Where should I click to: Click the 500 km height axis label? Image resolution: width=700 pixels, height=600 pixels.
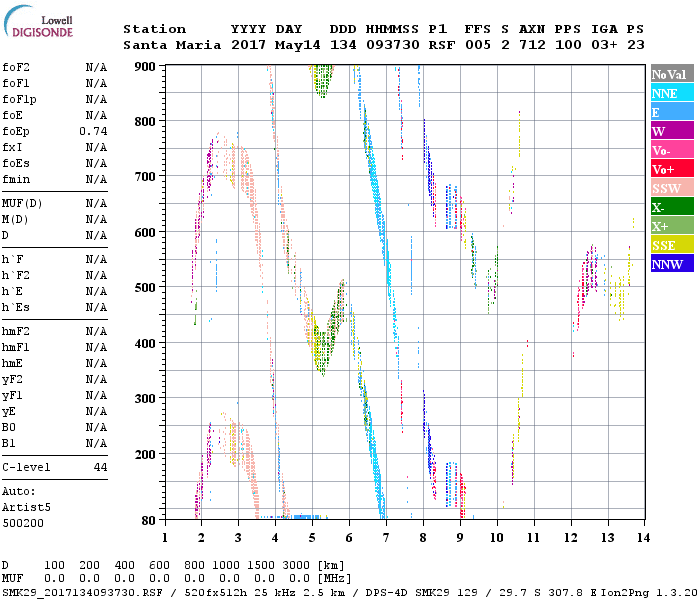click(145, 288)
